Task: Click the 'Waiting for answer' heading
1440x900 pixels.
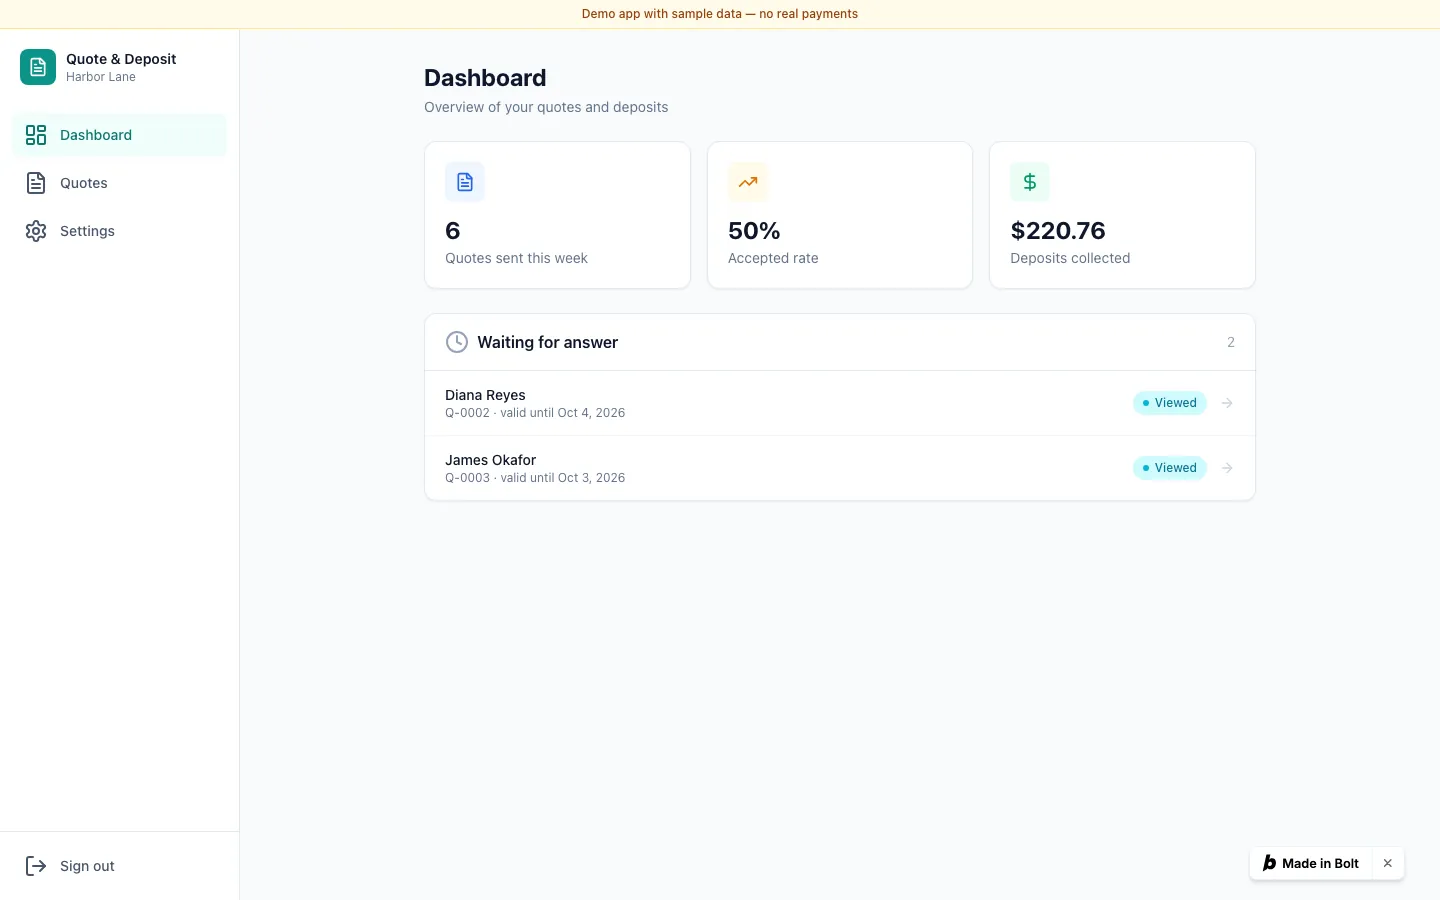Action: coord(548,342)
